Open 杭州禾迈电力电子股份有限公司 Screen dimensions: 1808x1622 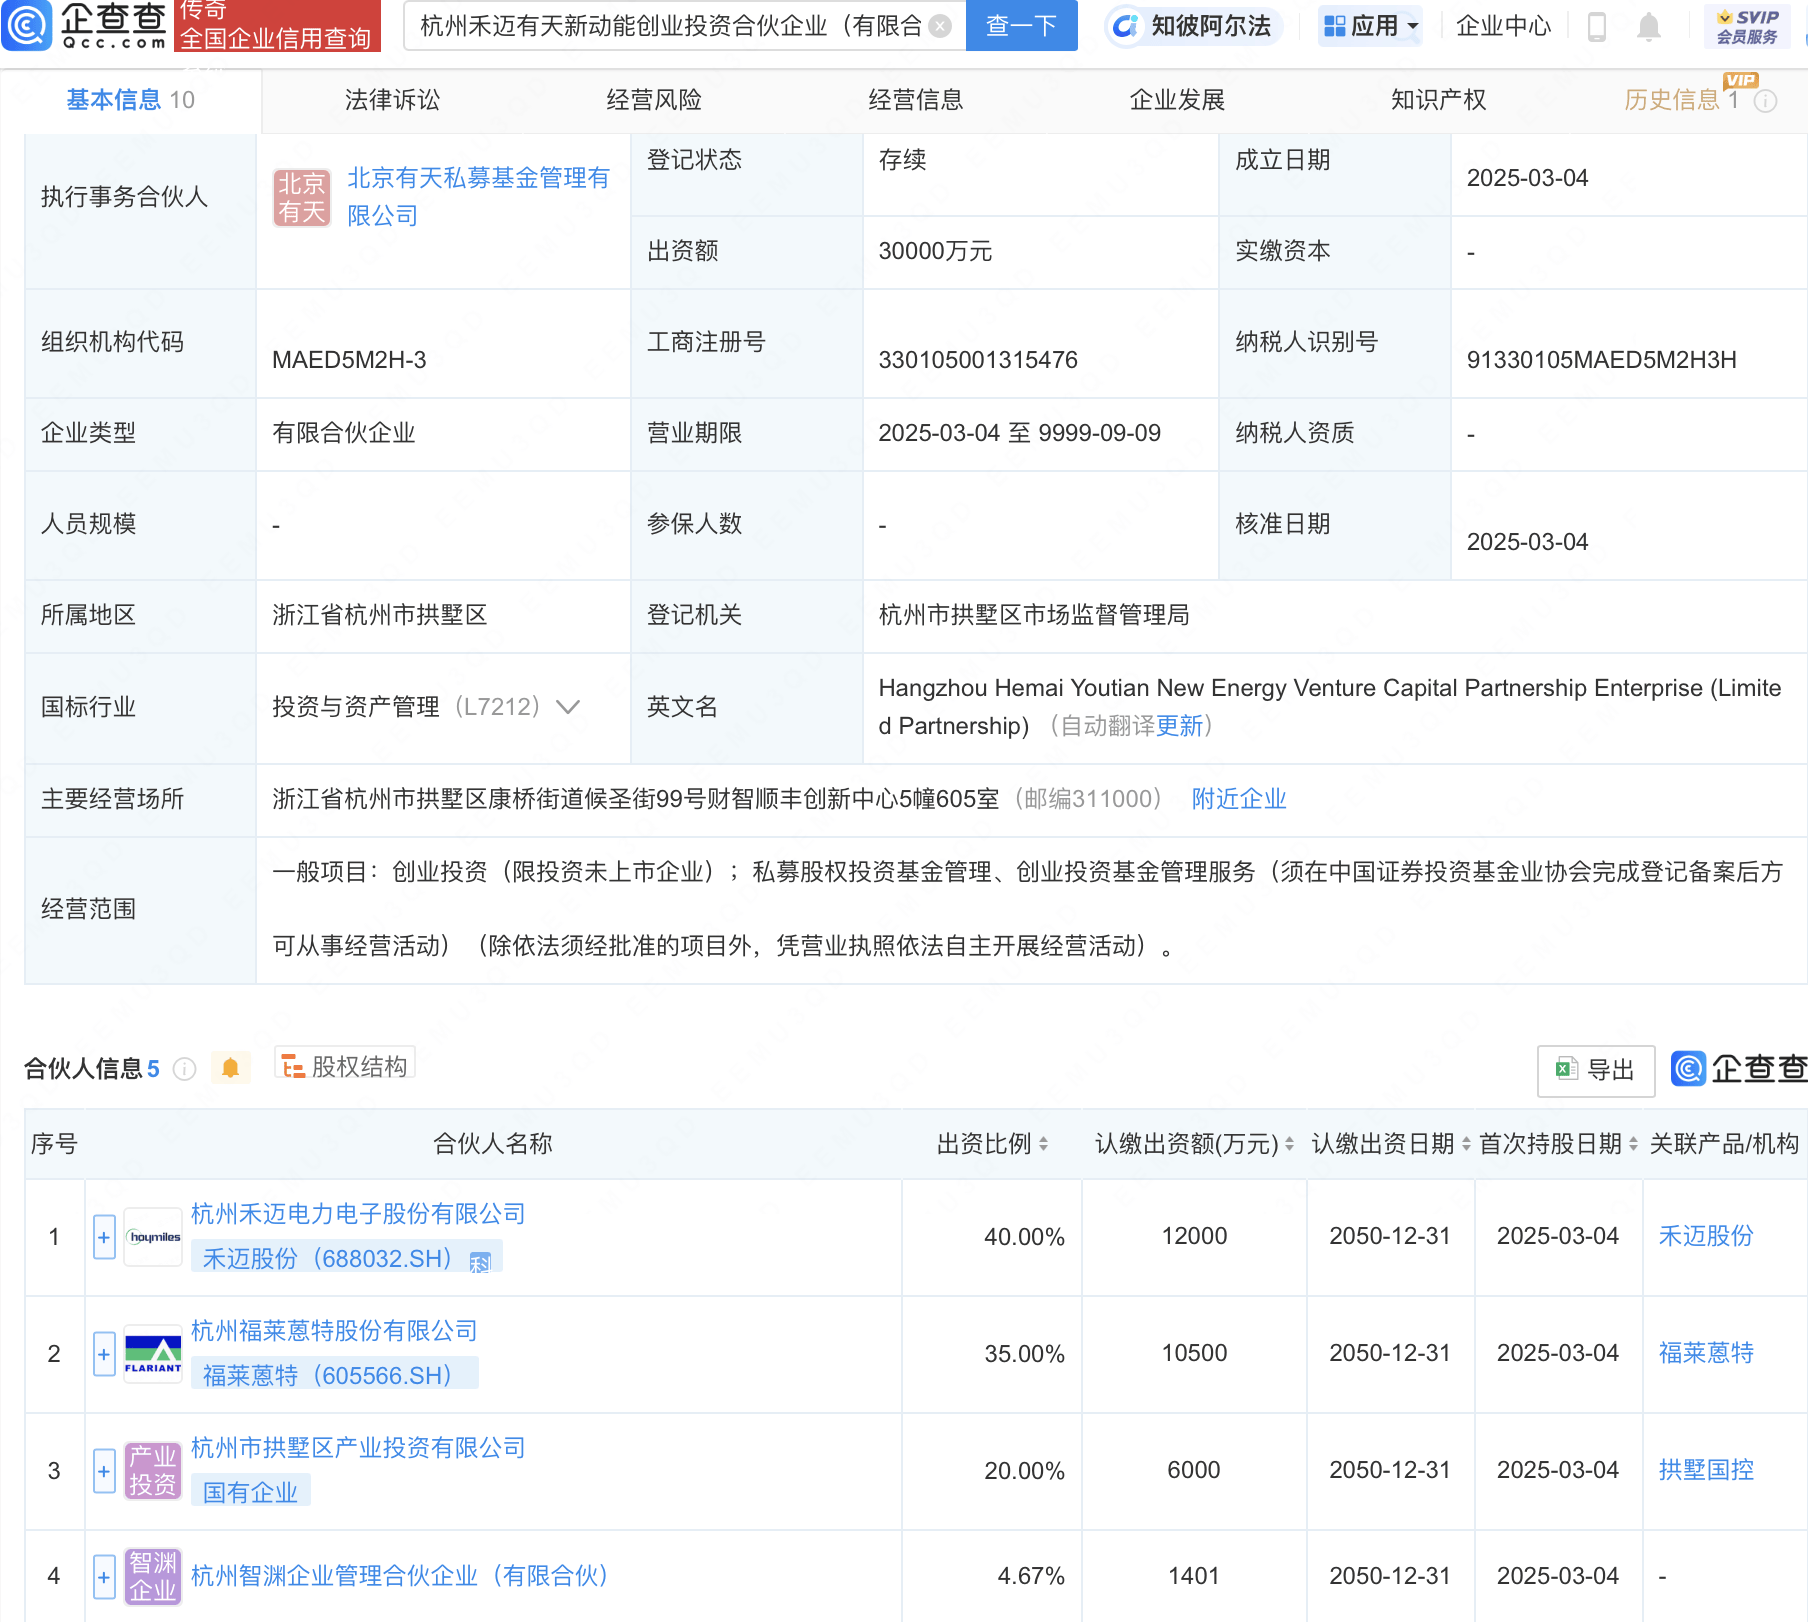pyautogui.click(x=358, y=1214)
